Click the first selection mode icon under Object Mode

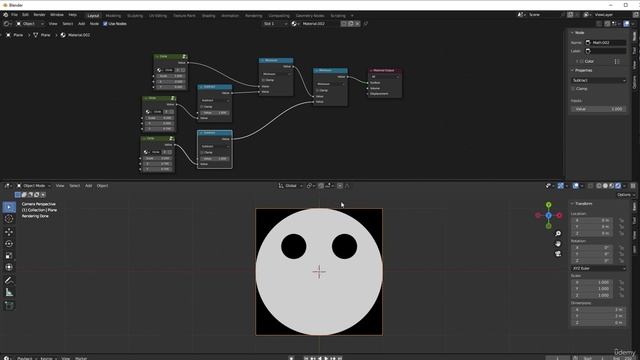pos(18,195)
